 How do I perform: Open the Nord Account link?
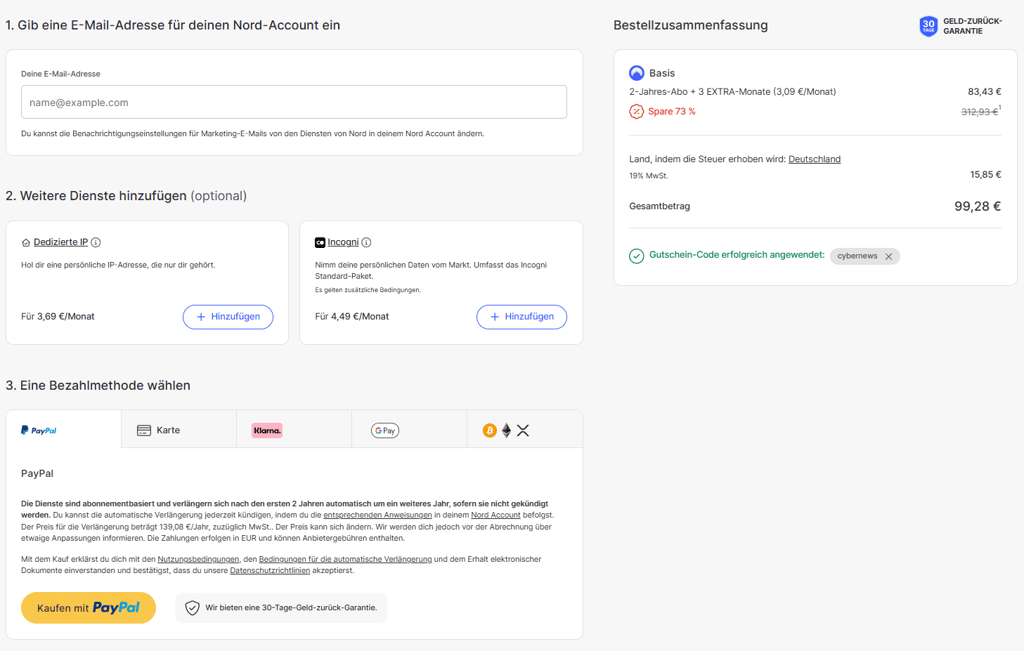[x=496, y=515]
